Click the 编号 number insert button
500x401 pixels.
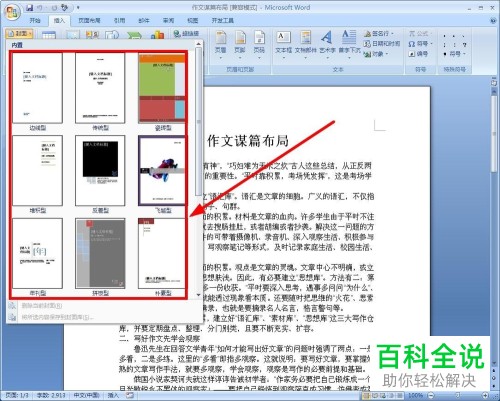click(418, 54)
